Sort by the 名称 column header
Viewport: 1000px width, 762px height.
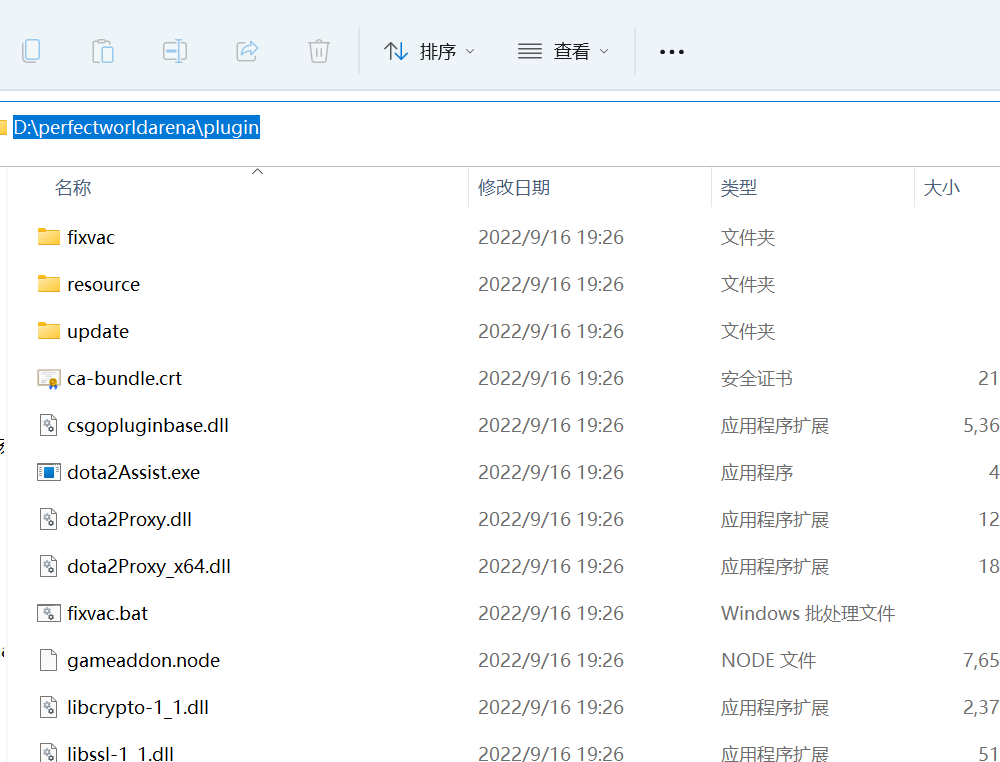point(73,187)
